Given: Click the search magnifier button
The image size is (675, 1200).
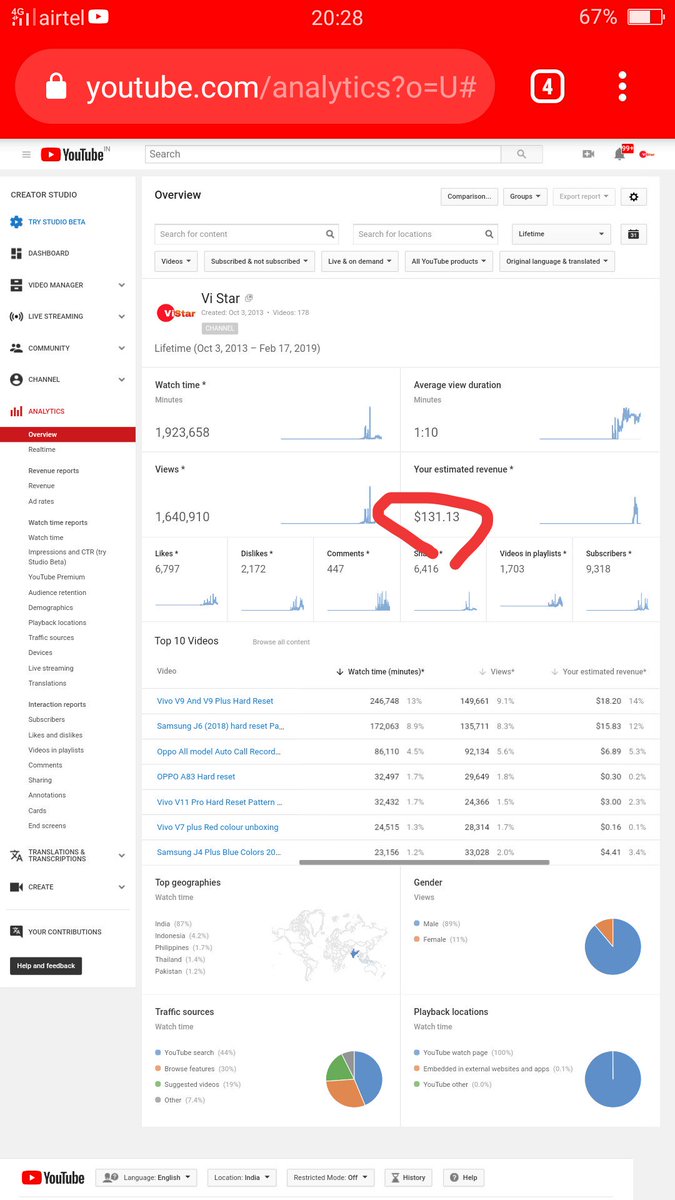Looking at the screenshot, I should pos(521,154).
